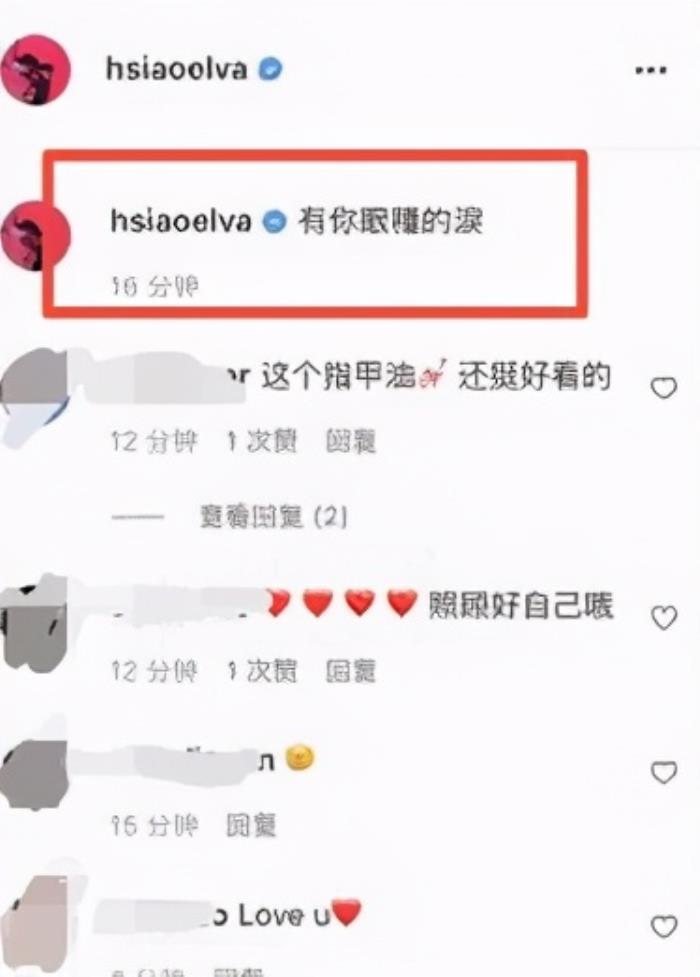Image resolution: width=700 pixels, height=977 pixels.
Task: Like the smiley emoji comment with heart
Action: pos(663,773)
